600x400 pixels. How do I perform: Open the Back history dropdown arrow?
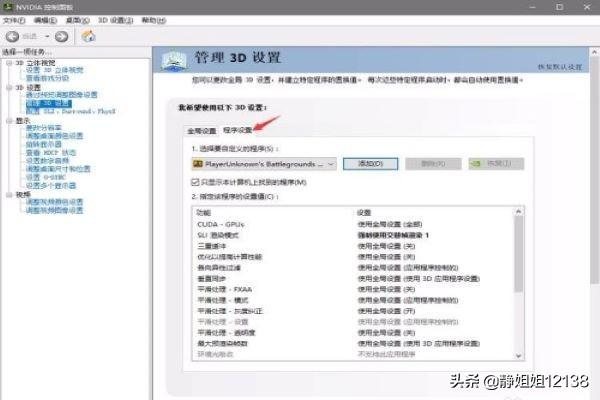tap(47, 36)
